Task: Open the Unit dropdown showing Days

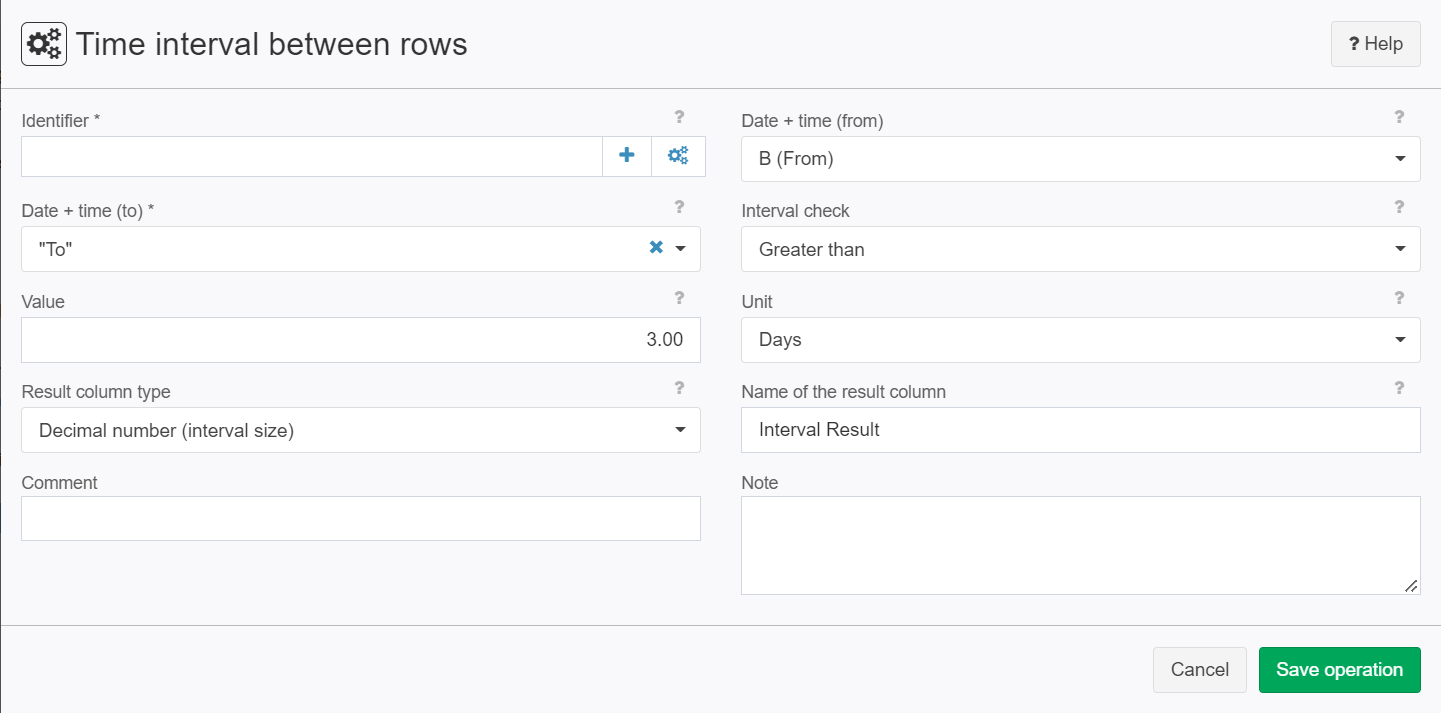Action: pos(1080,340)
